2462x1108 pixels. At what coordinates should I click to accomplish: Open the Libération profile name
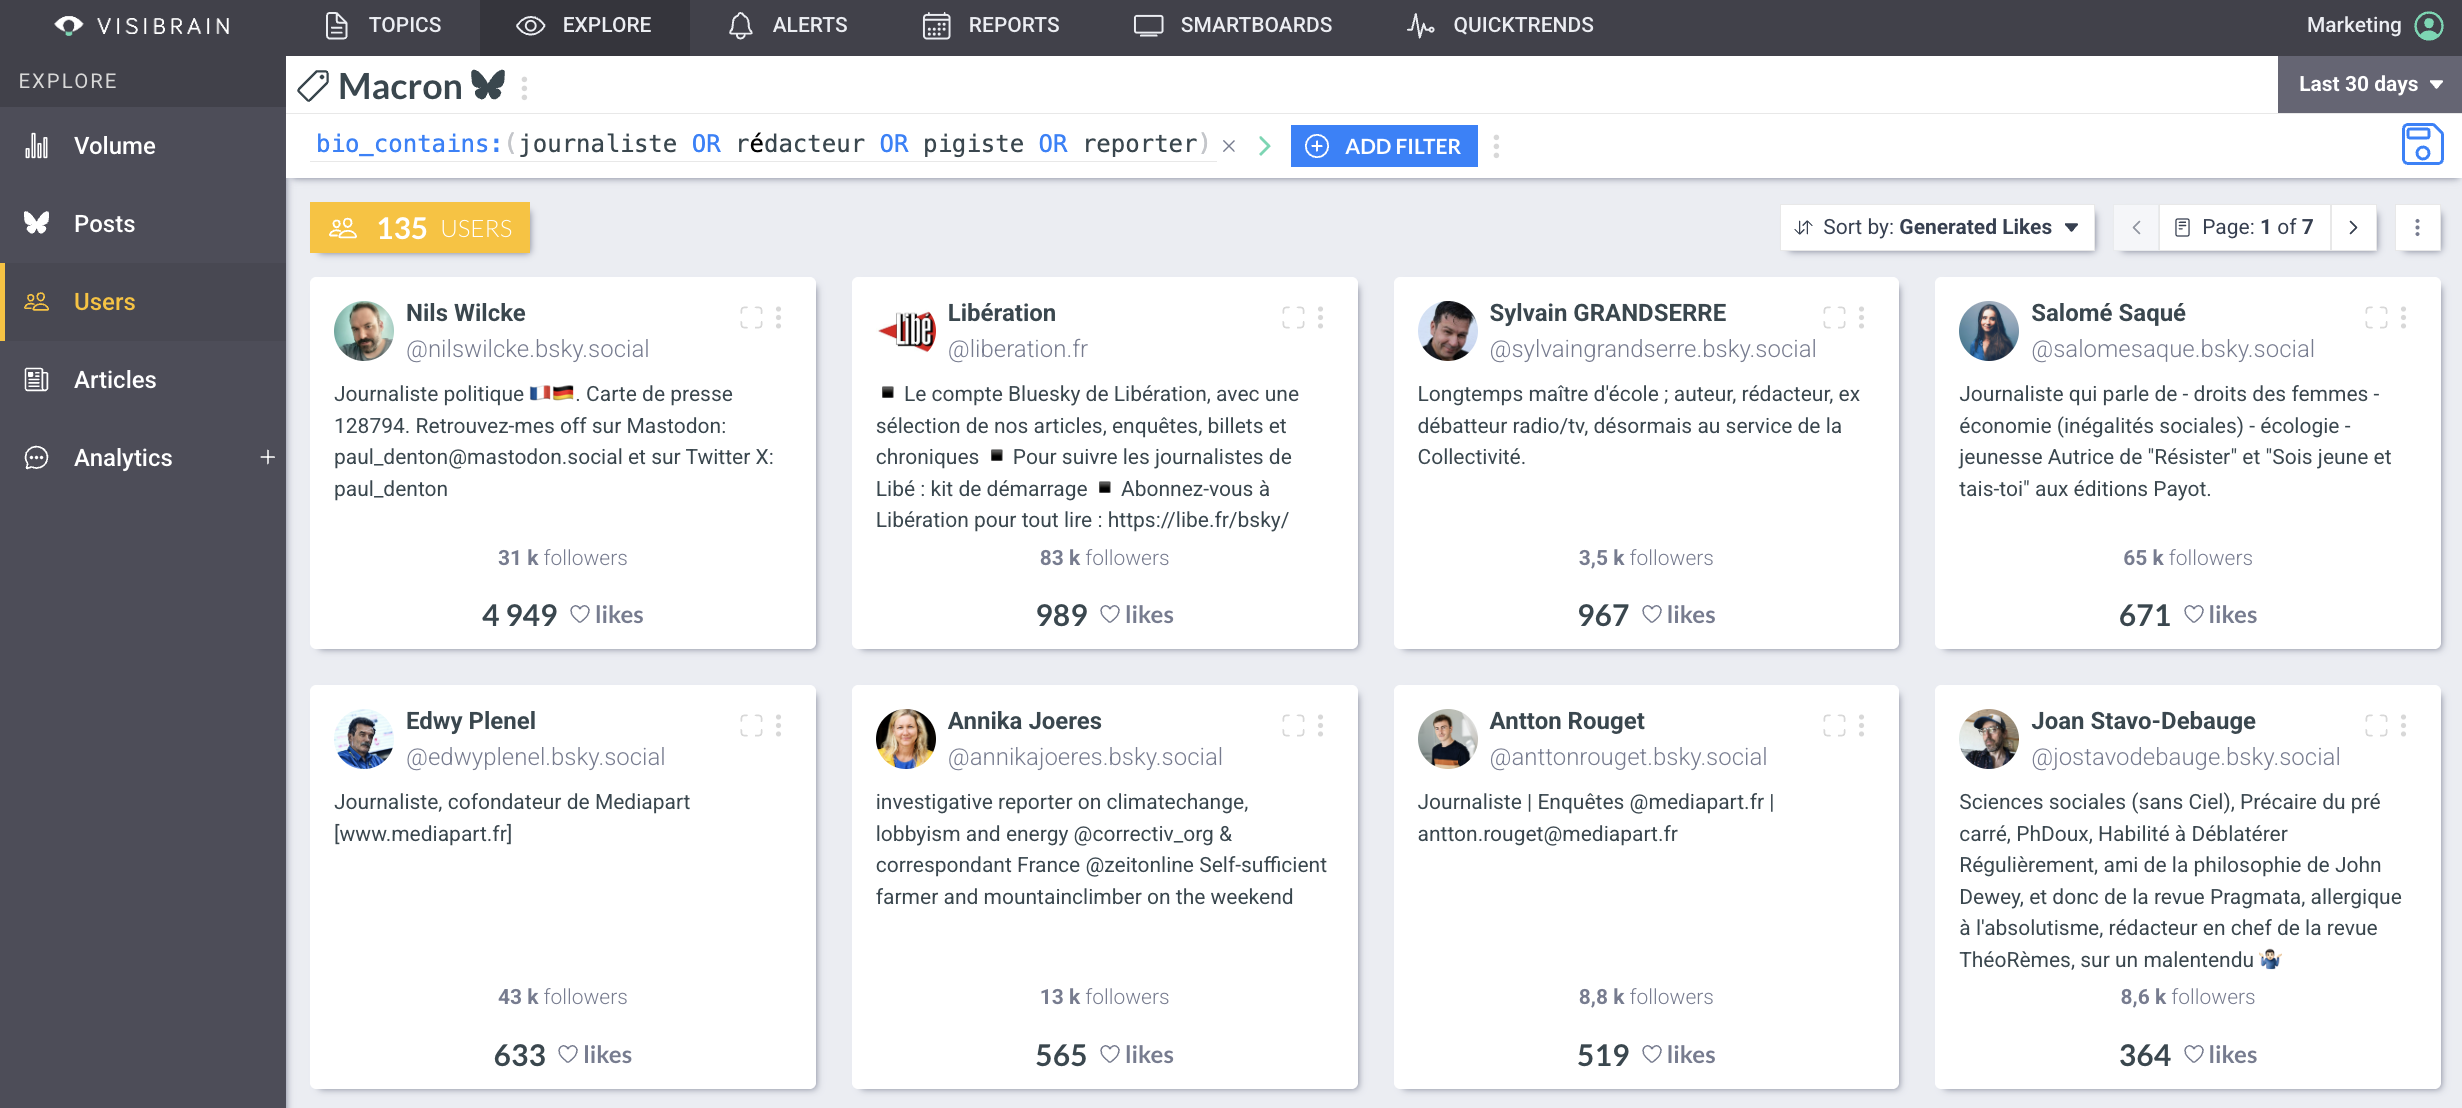[x=1001, y=313]
